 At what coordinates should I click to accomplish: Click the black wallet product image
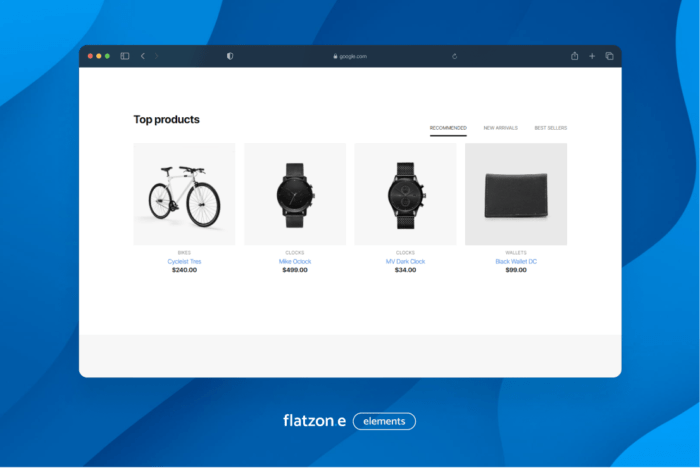(516, 194)
